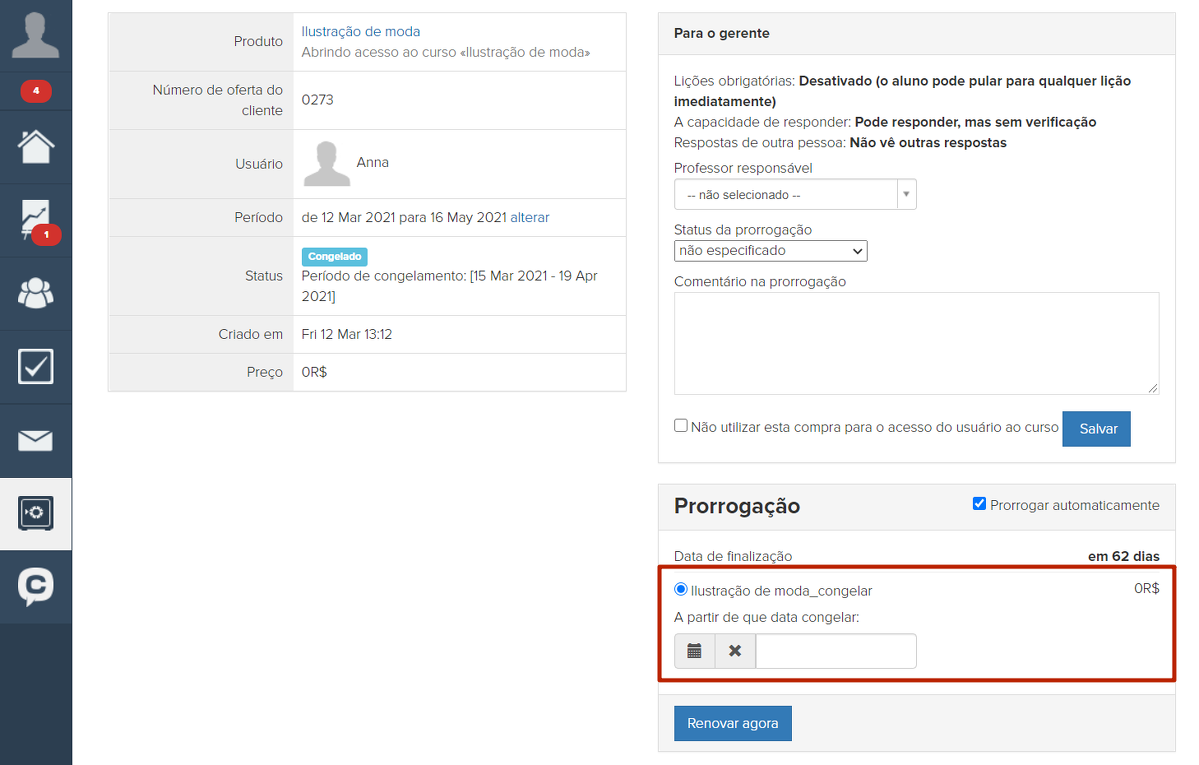Check 'Não utilizar esta compra' checkbox

pos(681,426)
